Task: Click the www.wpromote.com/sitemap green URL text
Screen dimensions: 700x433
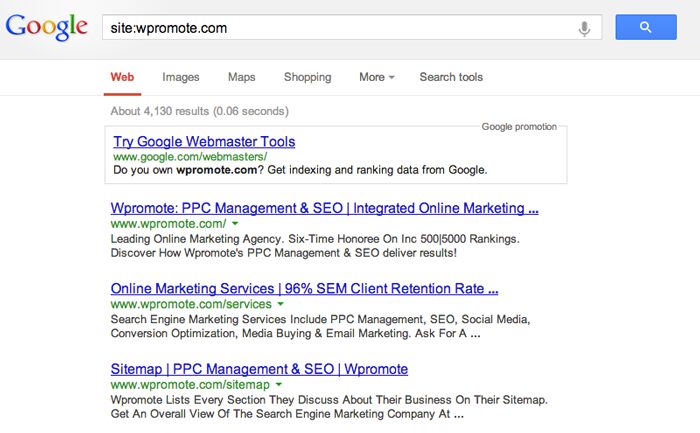Action: coord(190,384)
